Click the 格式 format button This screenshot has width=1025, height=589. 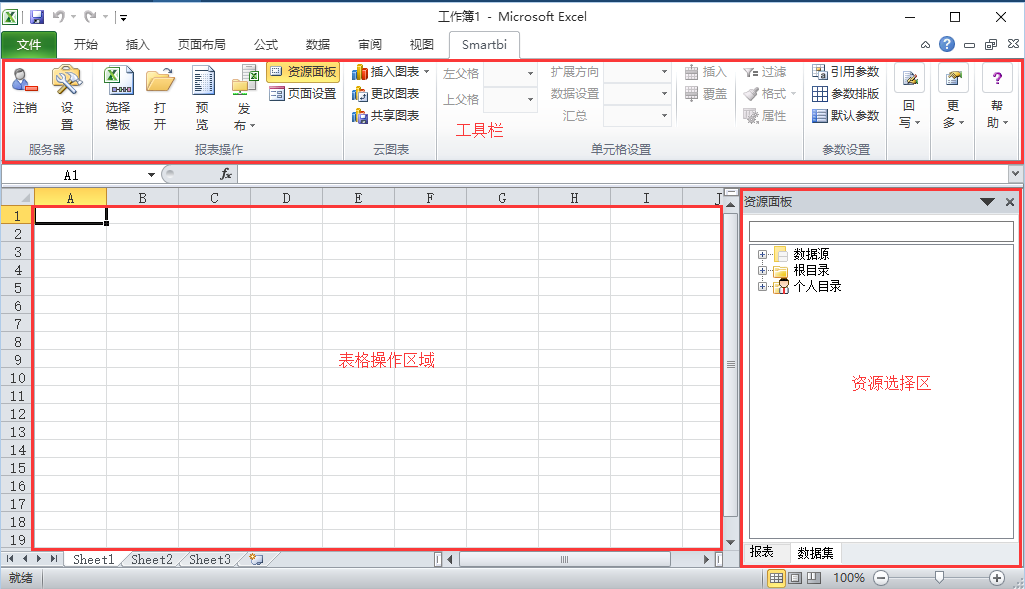pyautogui.click(x=770, y=94)
